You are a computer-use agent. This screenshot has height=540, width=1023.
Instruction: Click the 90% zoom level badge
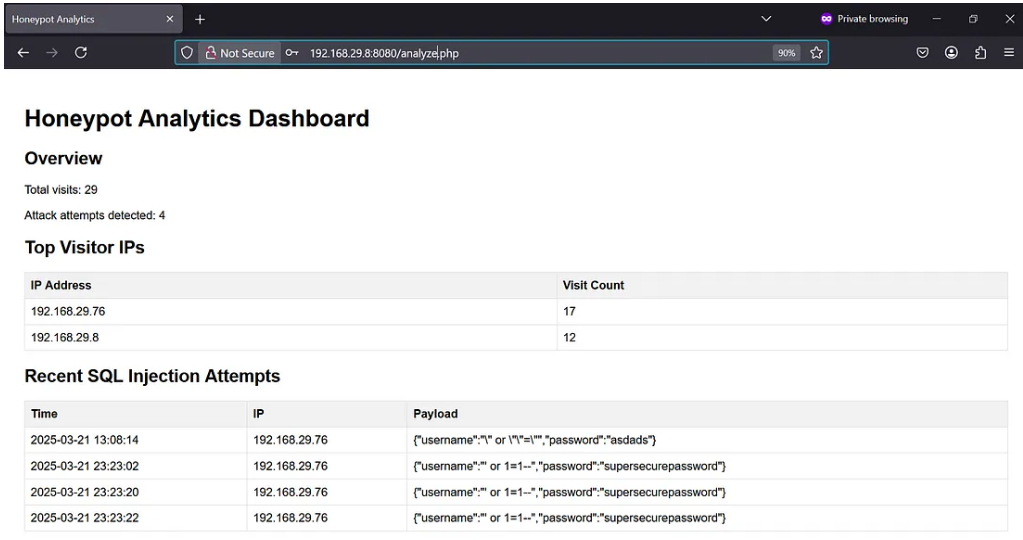pyautogui.click(x=786, y=53)
